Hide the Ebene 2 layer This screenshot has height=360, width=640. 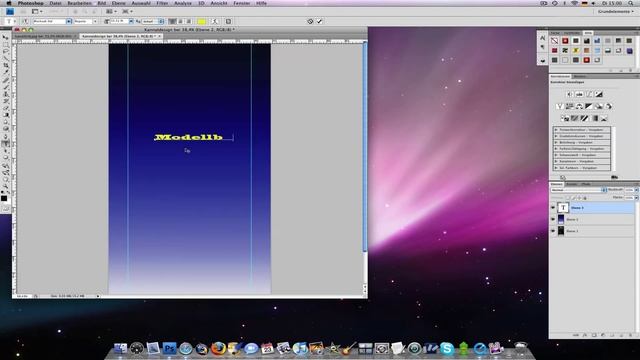click(553, 219)
